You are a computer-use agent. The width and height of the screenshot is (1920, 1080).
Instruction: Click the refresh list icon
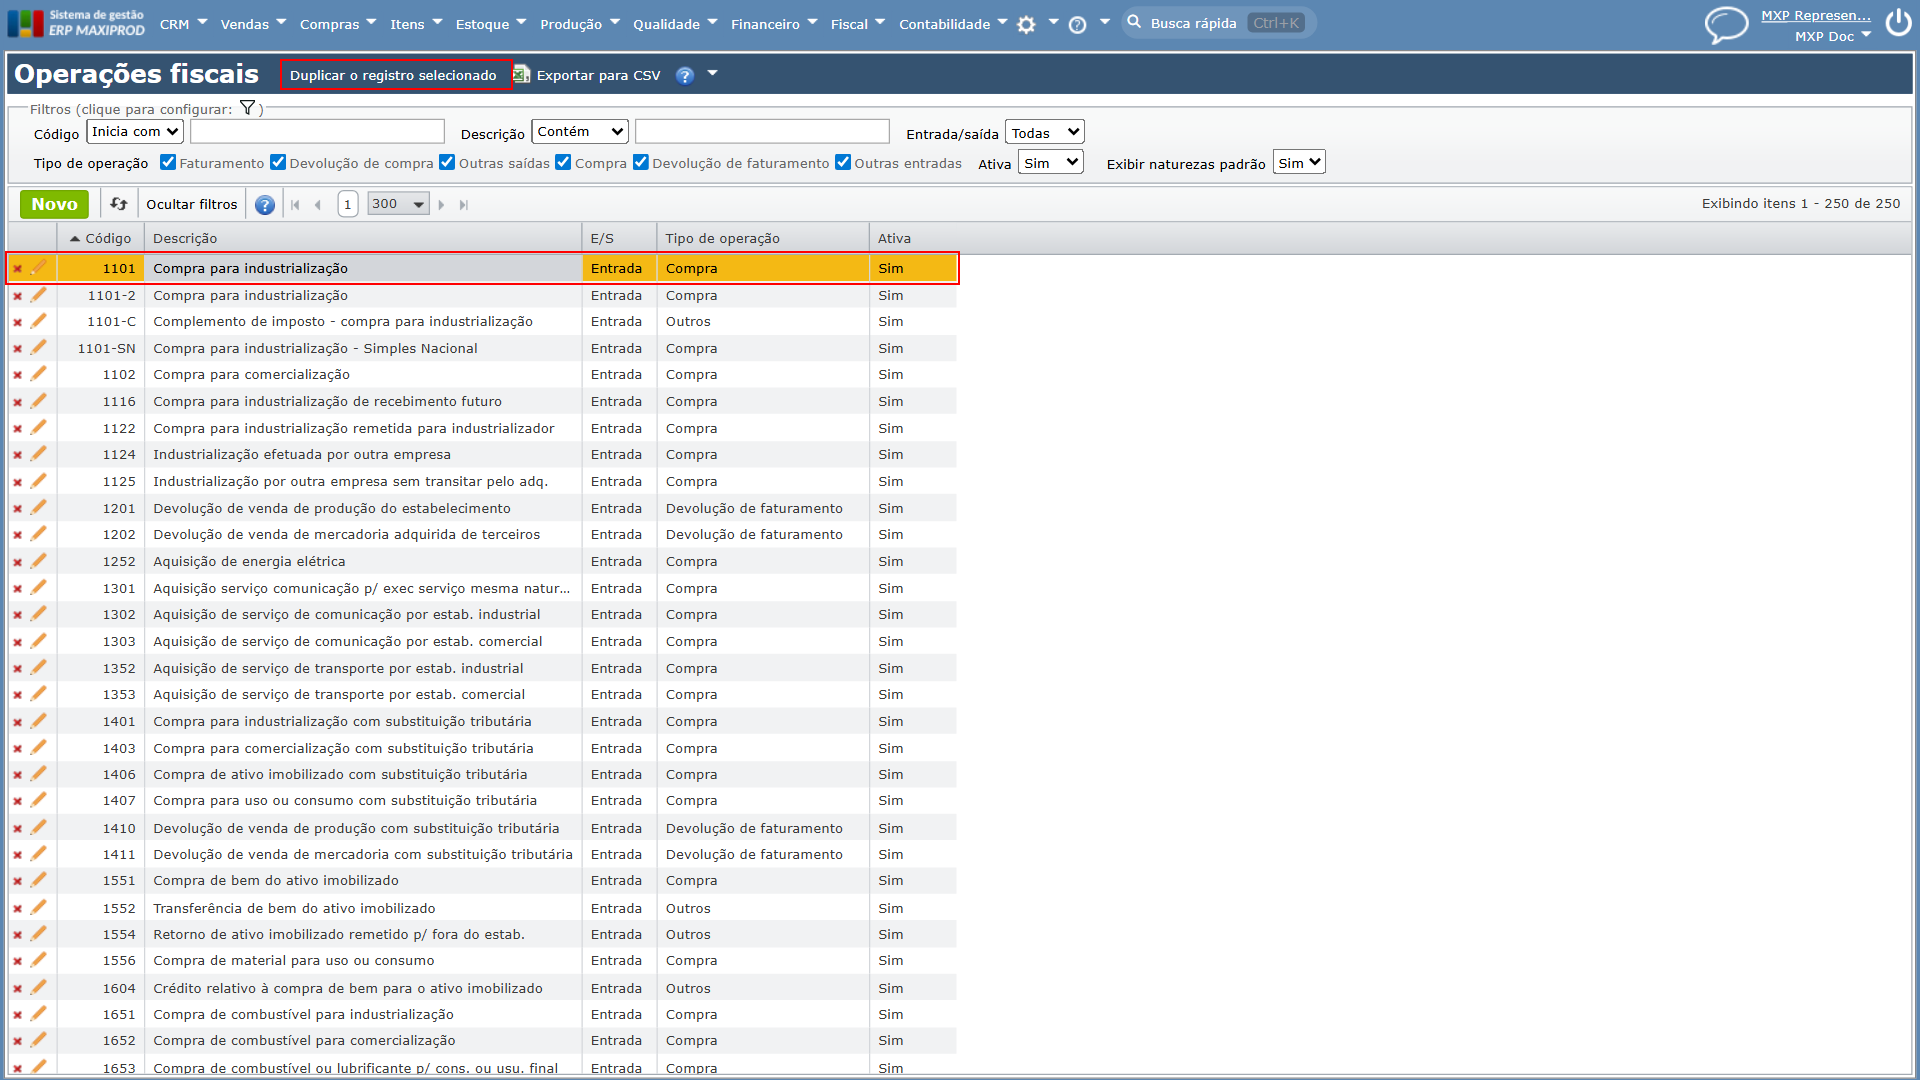click(x=118, y=204)
